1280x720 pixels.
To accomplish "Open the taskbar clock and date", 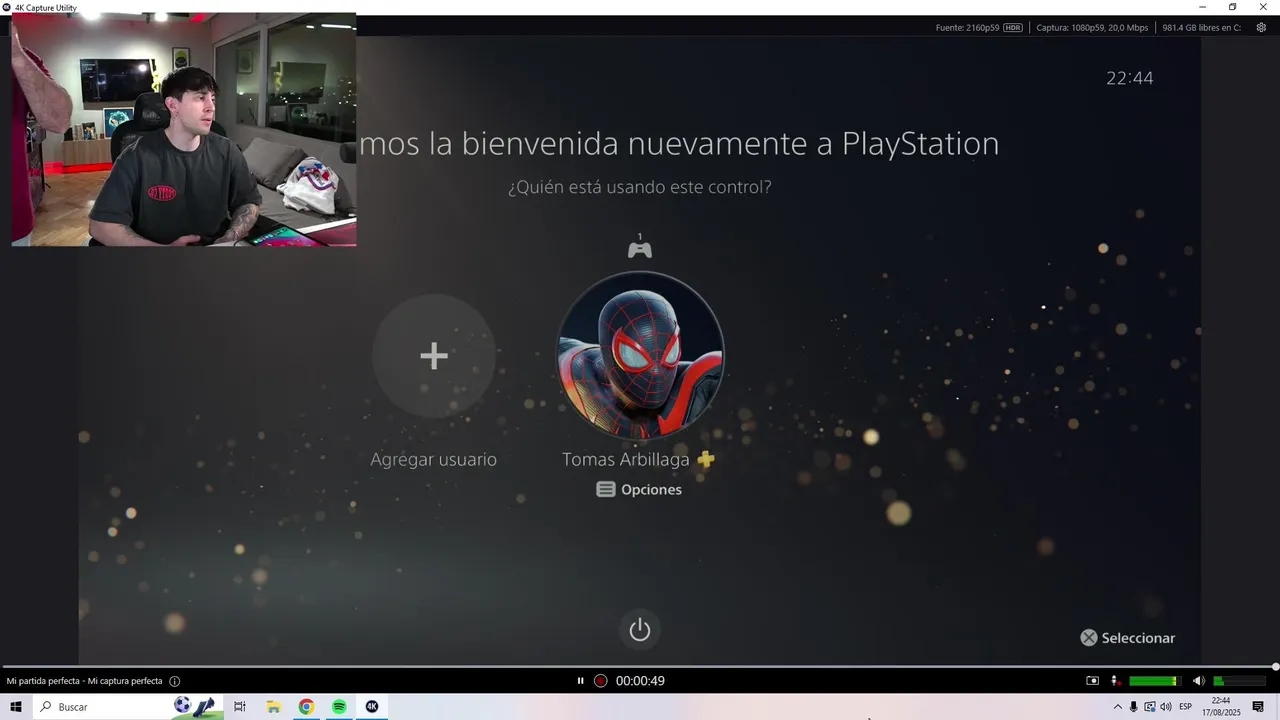I will [x=1221, y=707].
